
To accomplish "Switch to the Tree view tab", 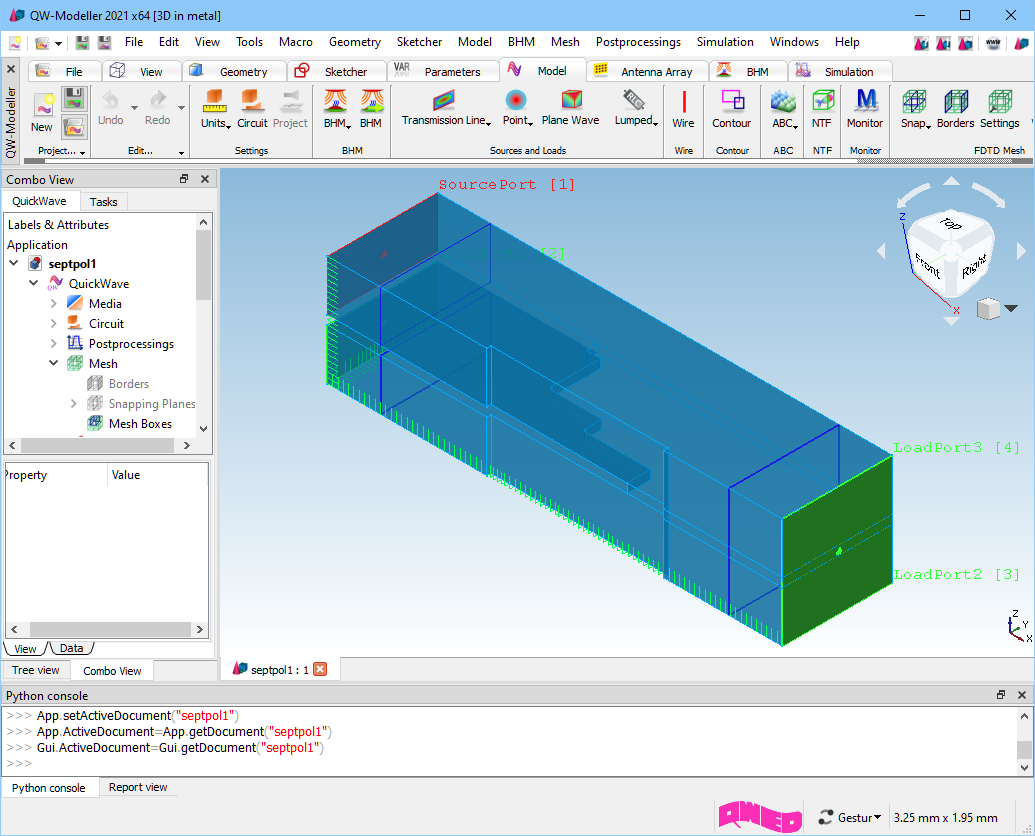I will 36,670.
